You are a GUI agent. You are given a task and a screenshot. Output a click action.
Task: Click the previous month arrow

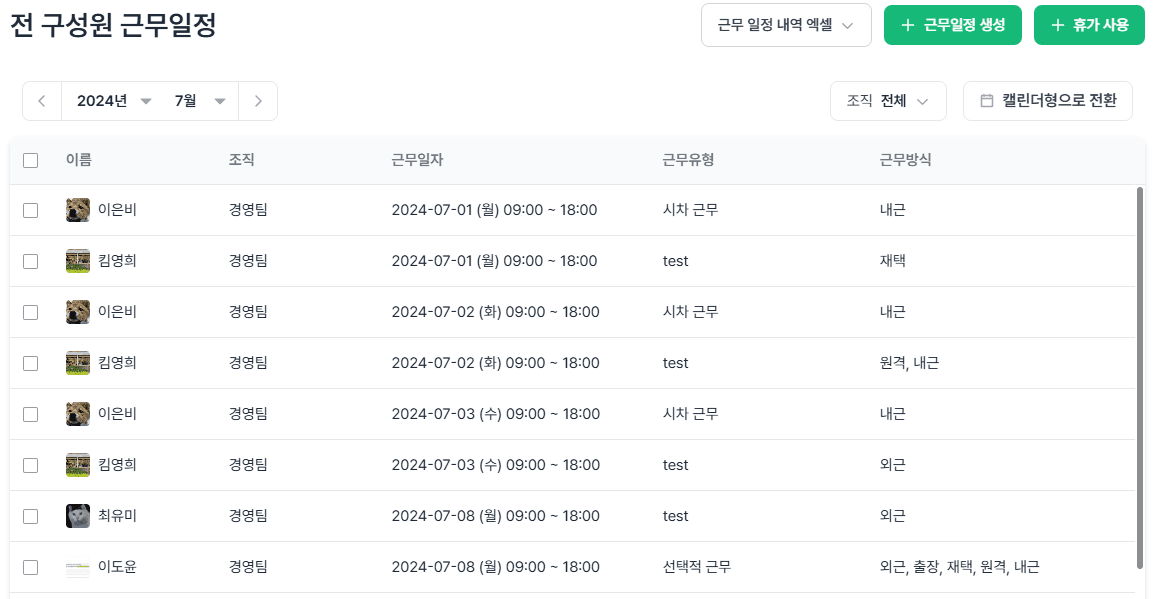(x=42, y=100)
